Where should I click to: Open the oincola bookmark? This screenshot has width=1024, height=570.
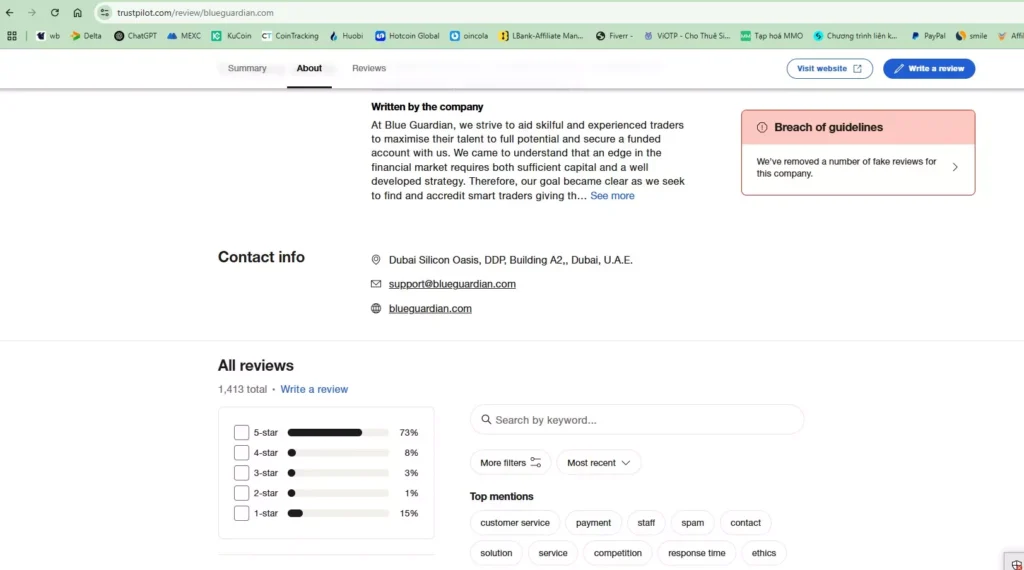(469, 36)
